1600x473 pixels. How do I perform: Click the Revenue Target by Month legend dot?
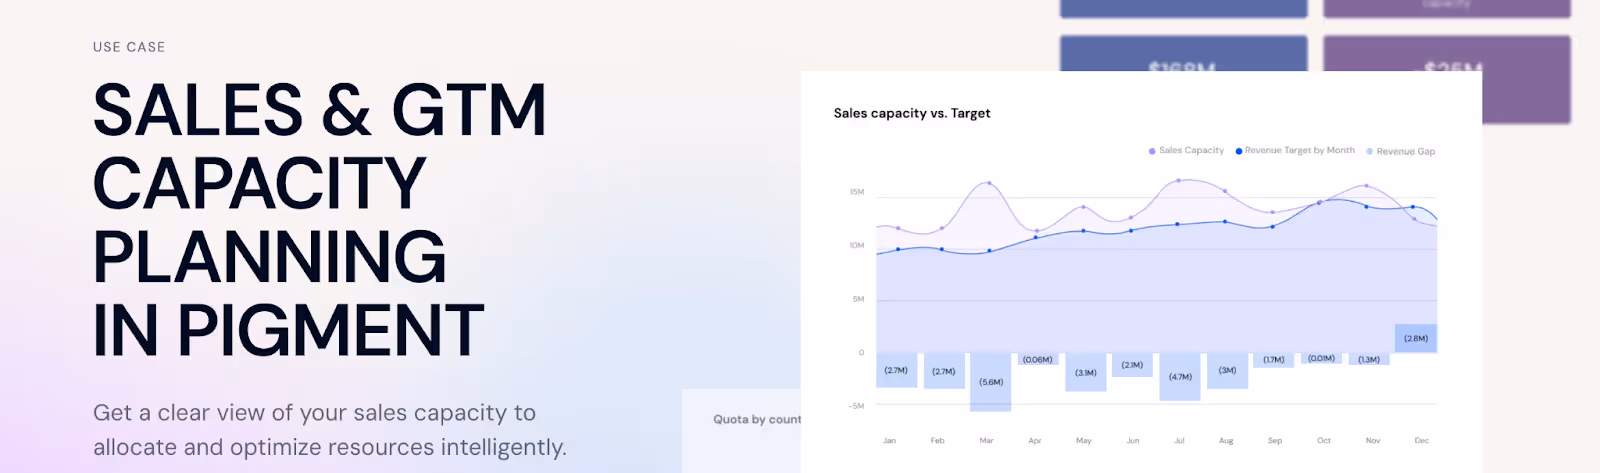(x=1239, y=151)
